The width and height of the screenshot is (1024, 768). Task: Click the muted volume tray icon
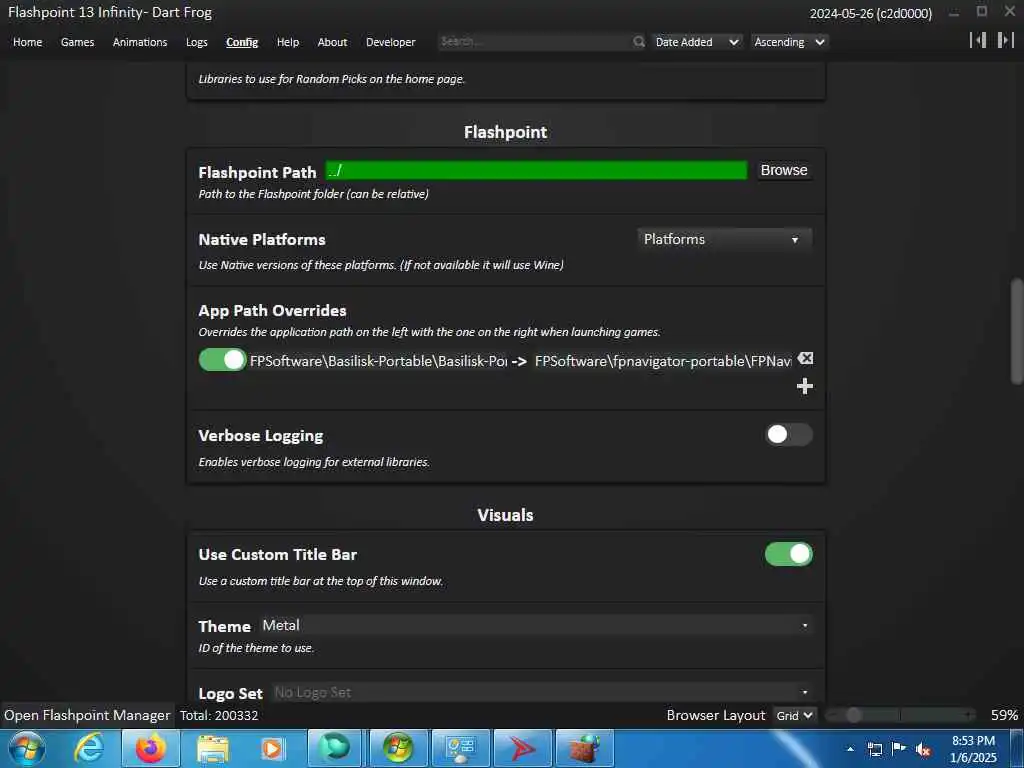click(x=923, y=749)
